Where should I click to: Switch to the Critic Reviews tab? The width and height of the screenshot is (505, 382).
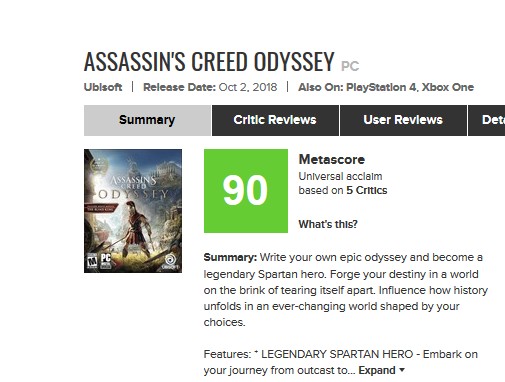click(x=275, y=120)
